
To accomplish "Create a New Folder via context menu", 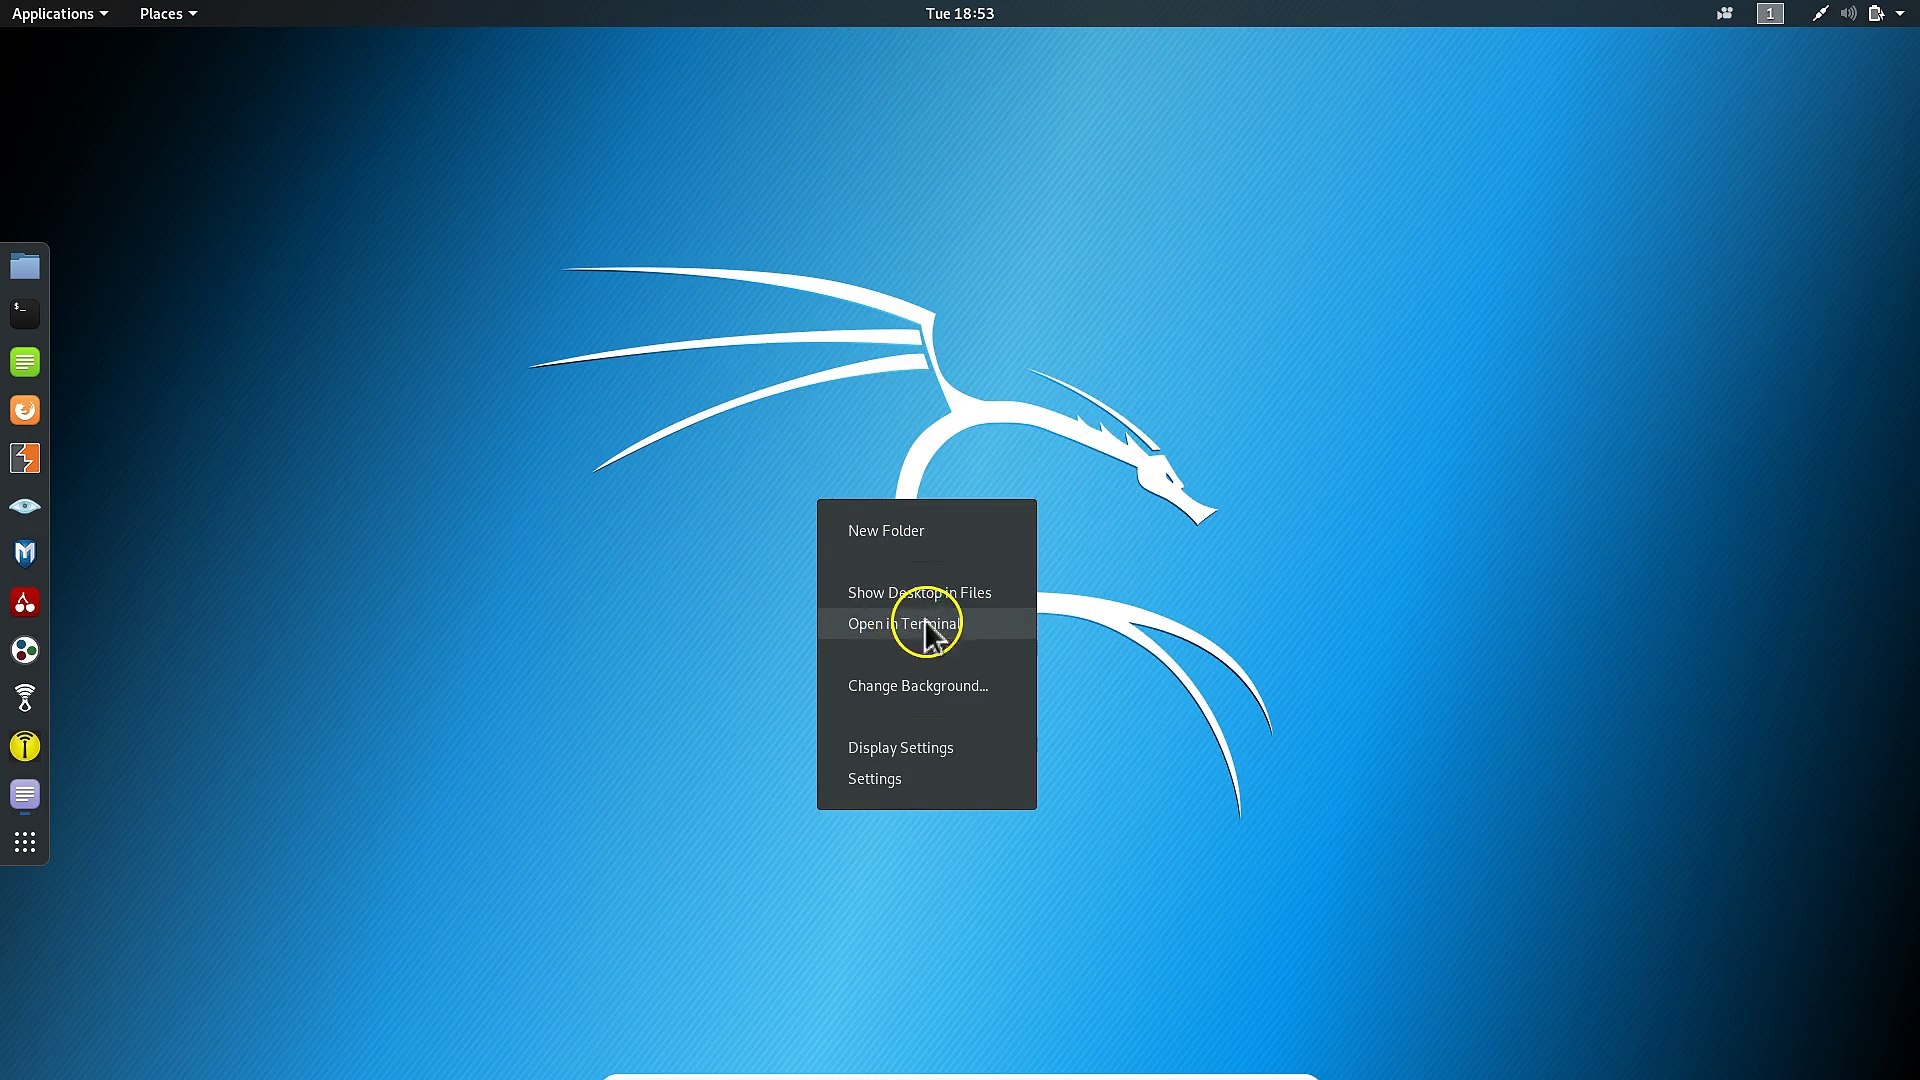I will point(885,530).
